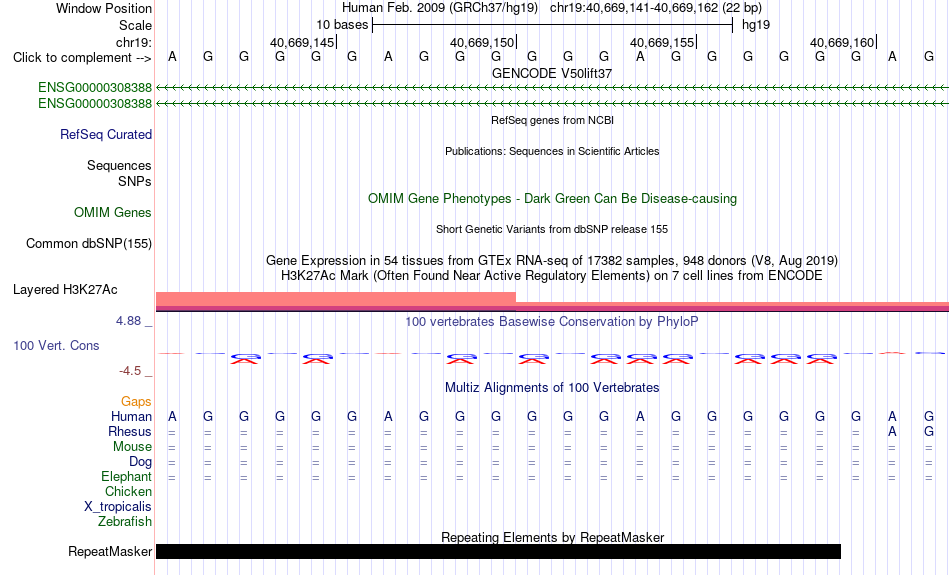Image resolution: width=950 pixels, height=575 pixels.
Task: Click the Layered H3K27Ac track label
Action: tap(65, 290)
